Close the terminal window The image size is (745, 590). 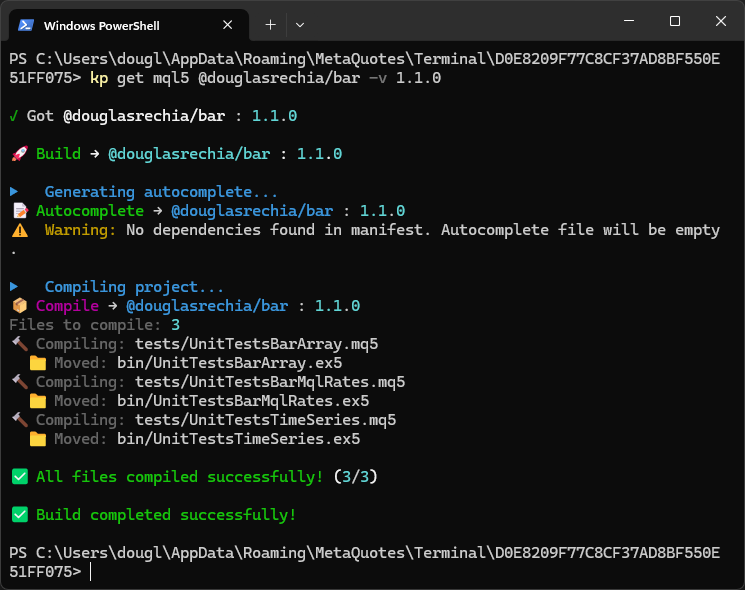click(x=721, y=22)
